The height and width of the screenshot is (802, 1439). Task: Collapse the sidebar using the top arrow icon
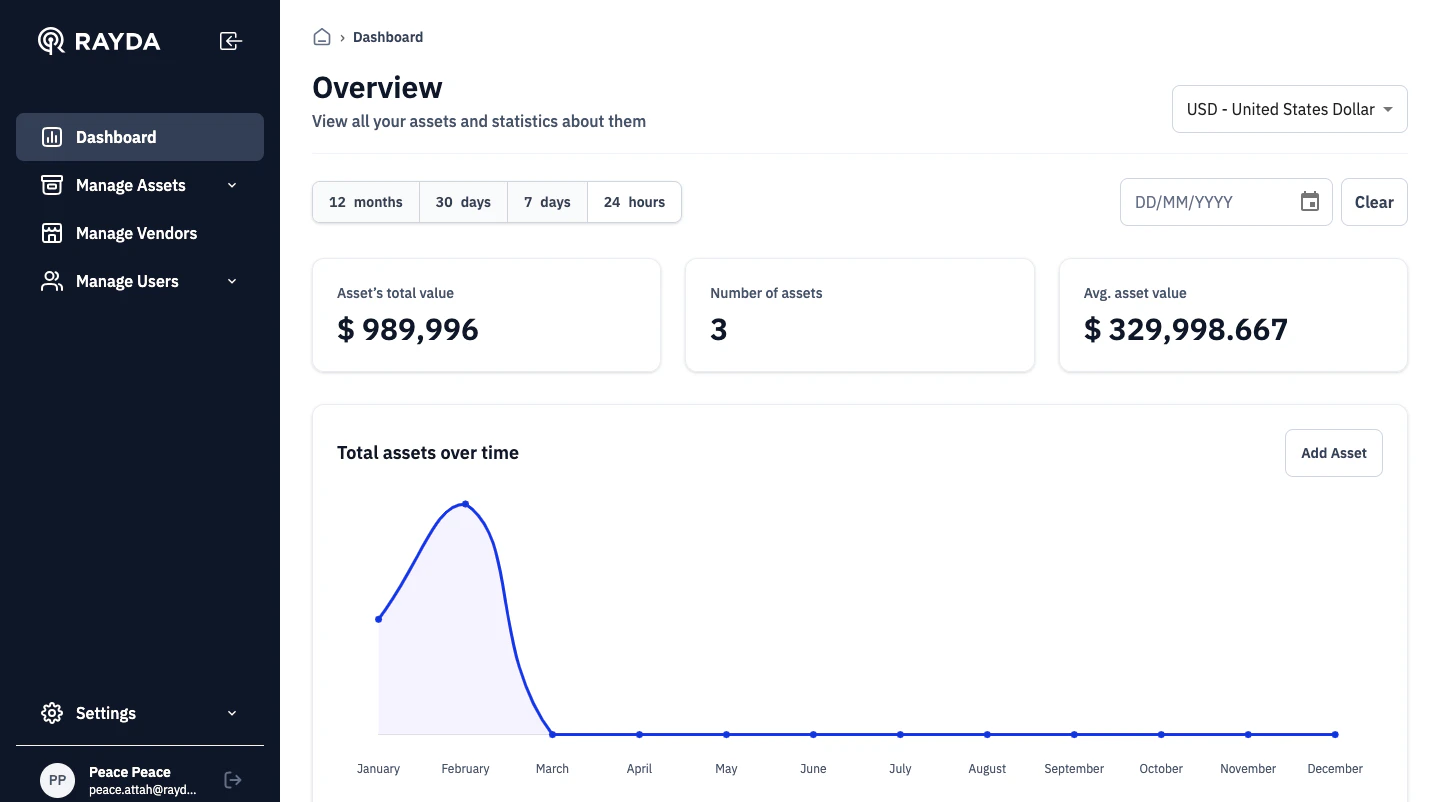pos(231,41)
